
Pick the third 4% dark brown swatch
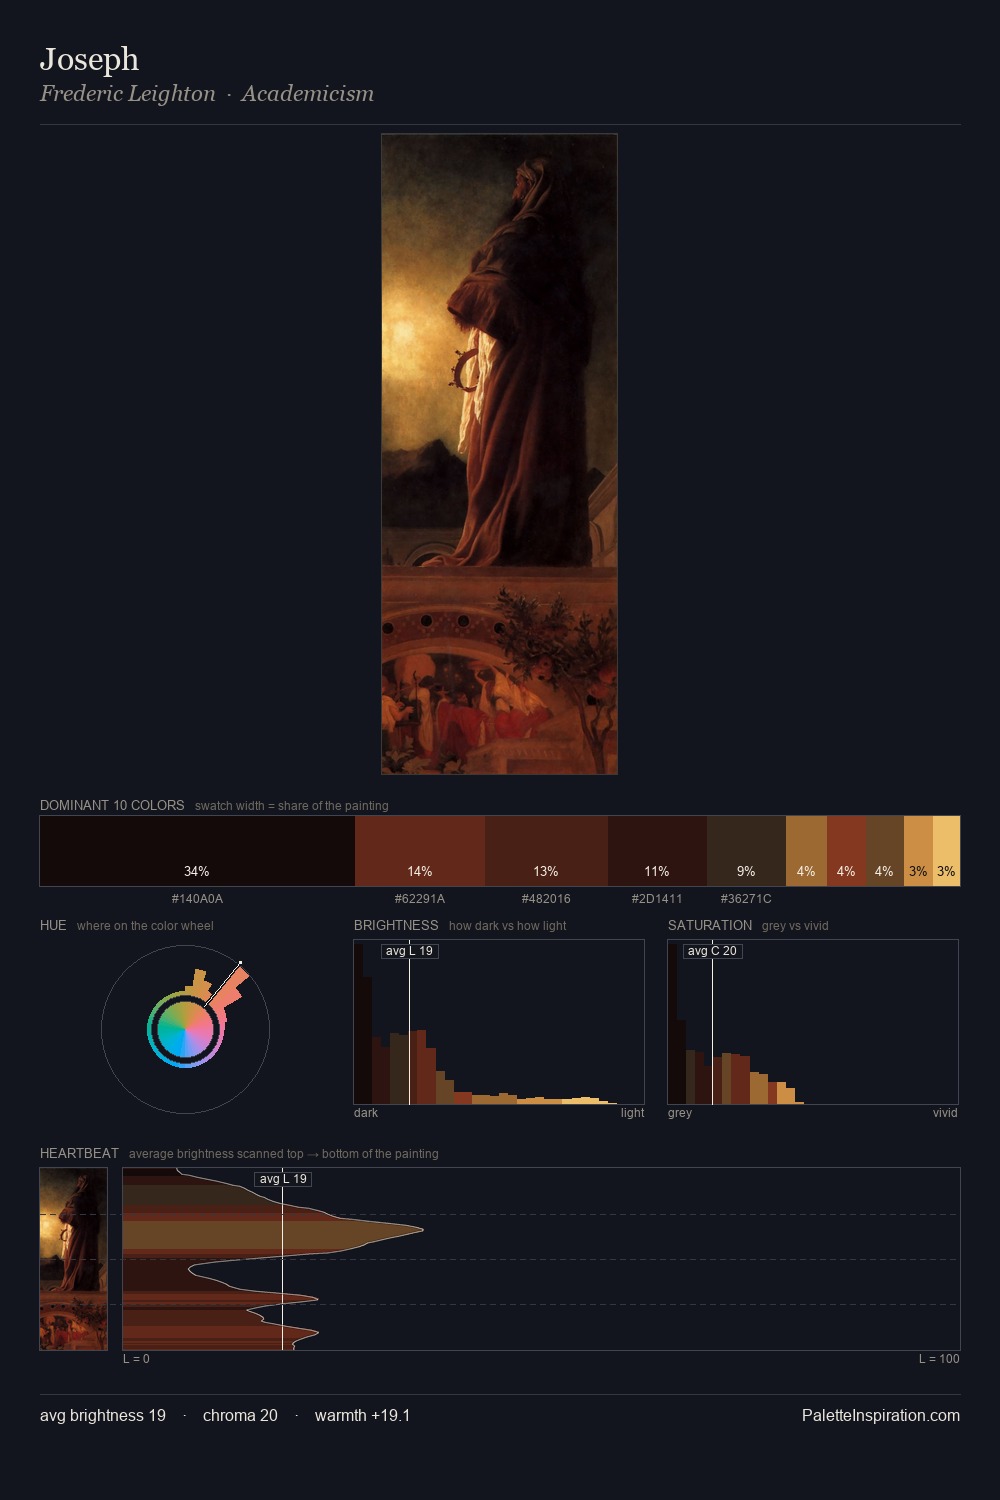884,851
